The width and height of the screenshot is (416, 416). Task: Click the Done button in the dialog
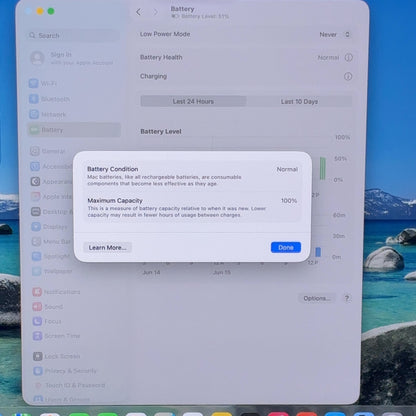click(286, 247)
